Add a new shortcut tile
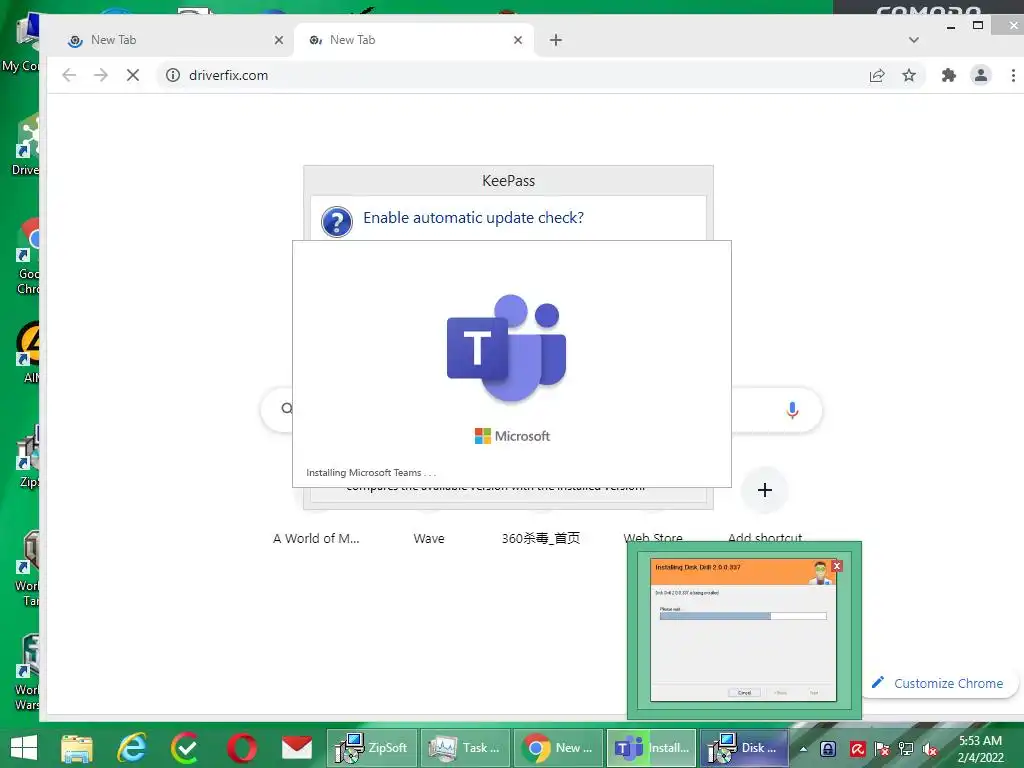Viewport: 1024px width, 768px height. click(765, 490)
